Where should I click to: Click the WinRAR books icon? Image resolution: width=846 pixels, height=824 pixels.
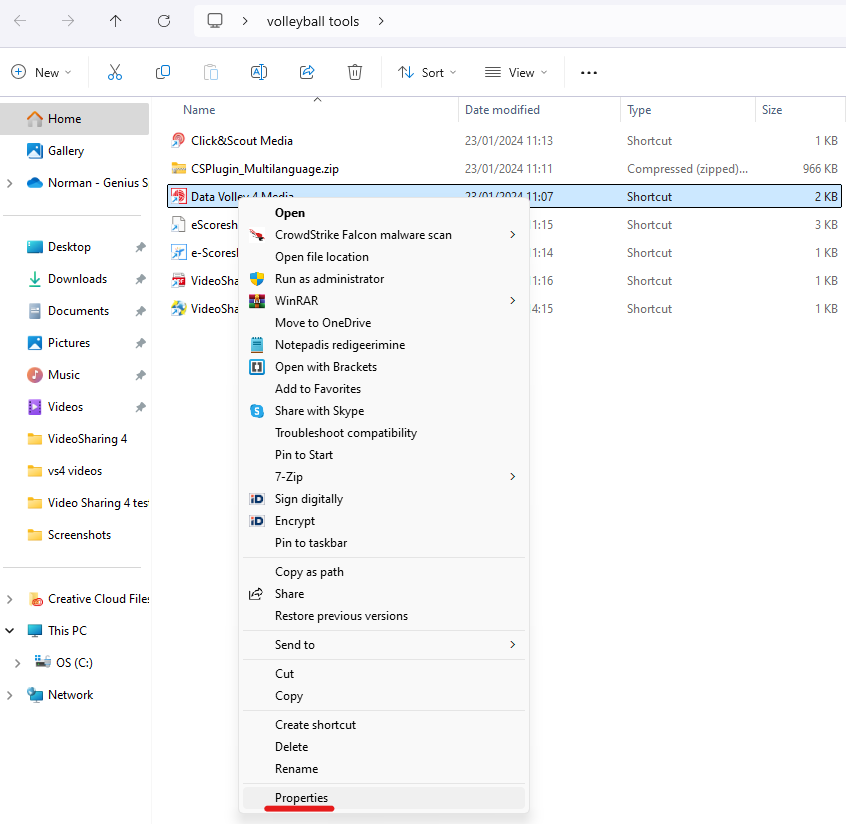[x=257, y=301]
